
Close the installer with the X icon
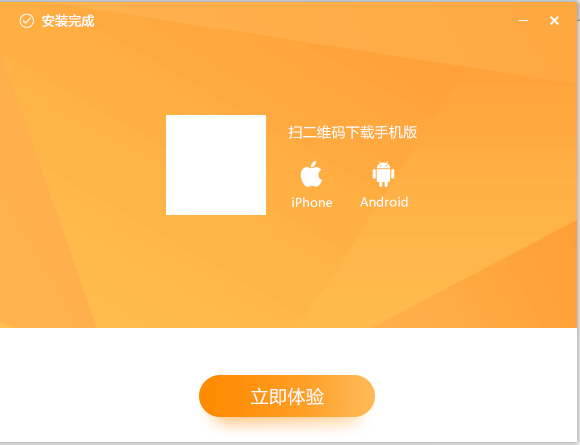(554, 21)
